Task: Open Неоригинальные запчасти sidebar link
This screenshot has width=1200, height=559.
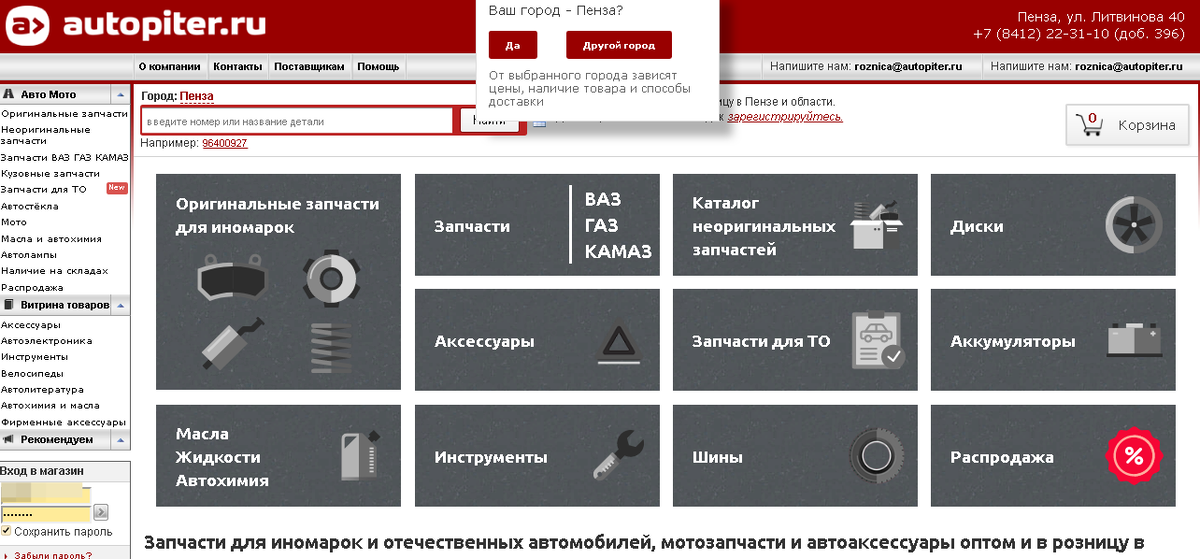Action: (x=45, y=135)
